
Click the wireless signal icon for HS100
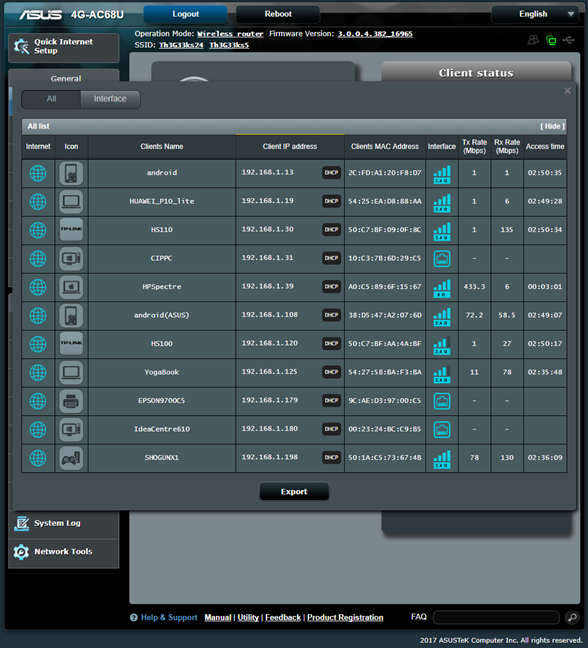pyautogui.click(x=442, y=345)
